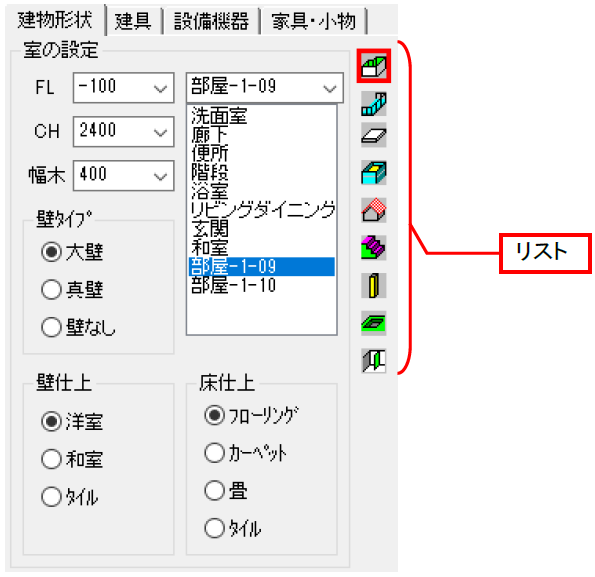Open the 設備機器 tab
Viewport: 595px width, 577px height.
(211, 21)
